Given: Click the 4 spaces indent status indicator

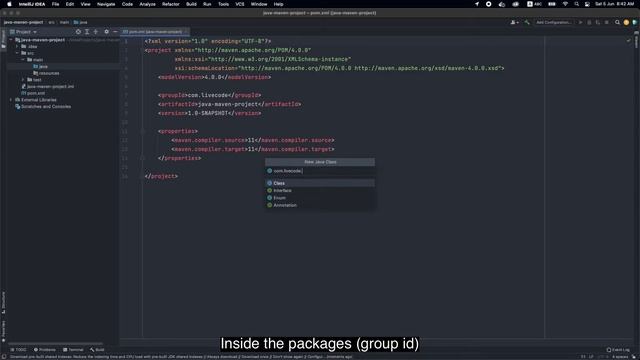Looking at the screenshot, I should [619, 357].
